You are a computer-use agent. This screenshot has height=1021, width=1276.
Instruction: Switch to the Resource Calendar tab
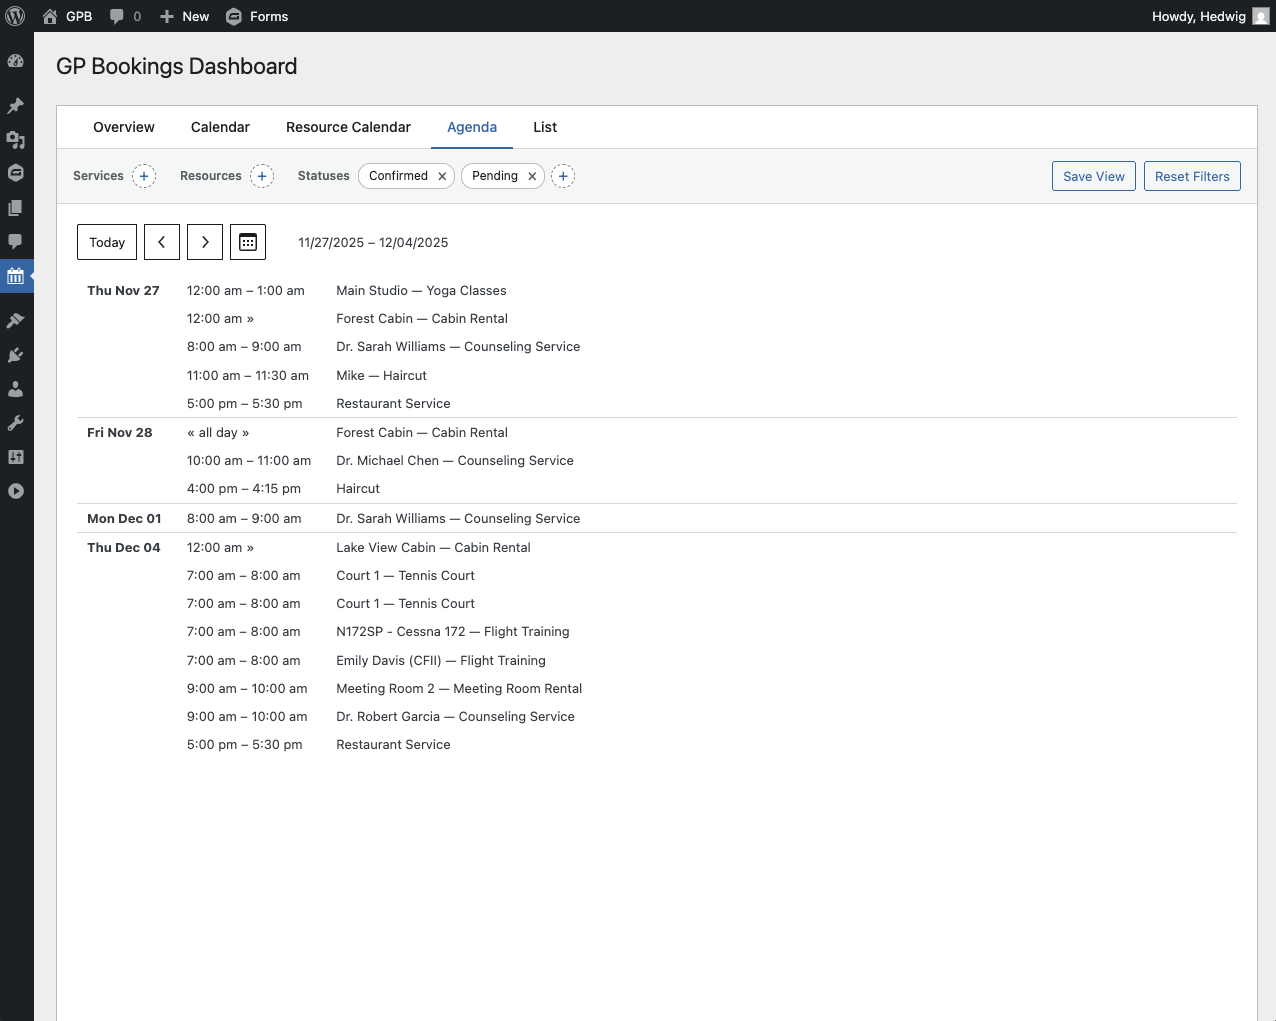(348, 127)
